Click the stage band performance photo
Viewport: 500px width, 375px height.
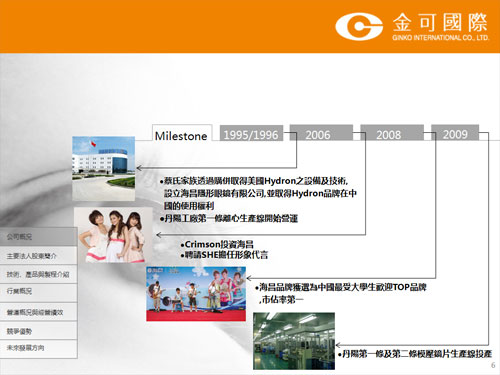click(196, 294)
